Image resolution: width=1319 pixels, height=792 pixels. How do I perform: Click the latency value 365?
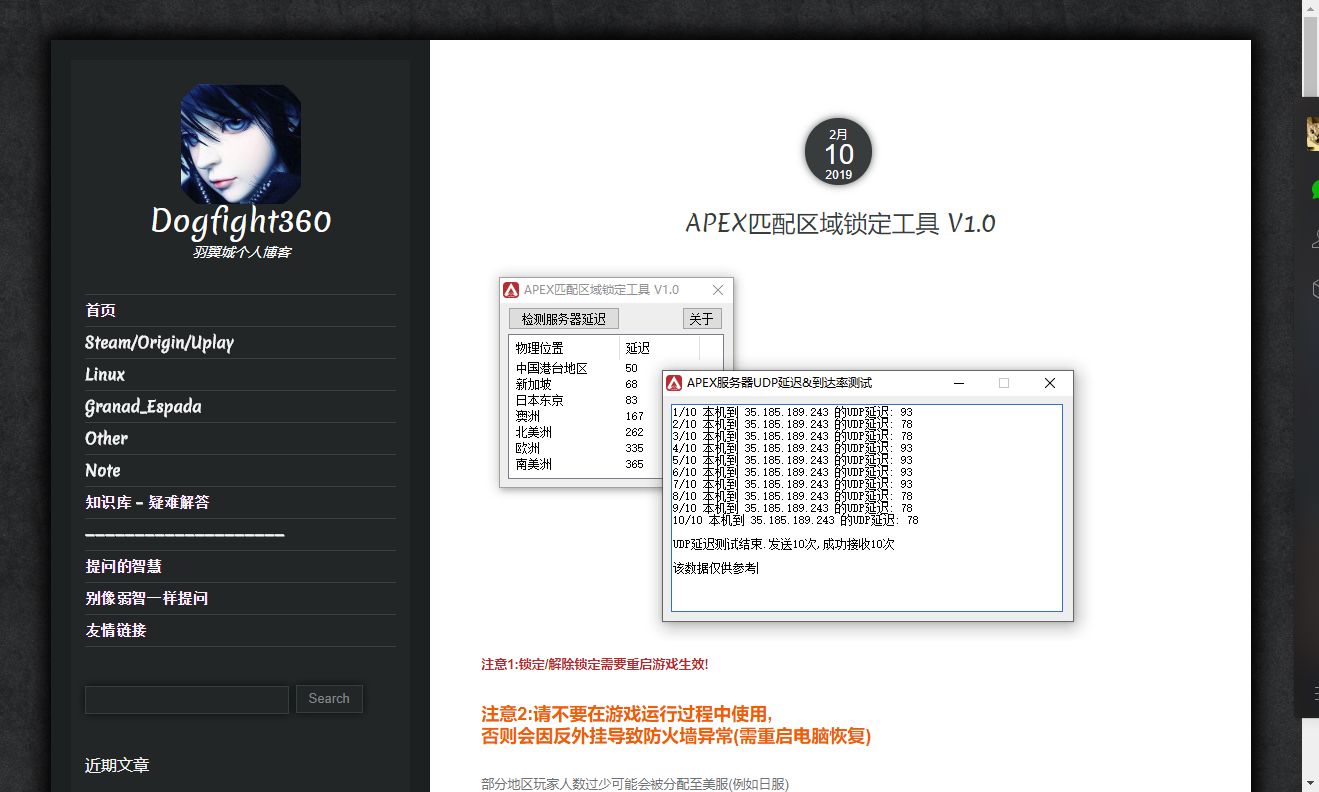pyautogui.click(x=634, y=465)
